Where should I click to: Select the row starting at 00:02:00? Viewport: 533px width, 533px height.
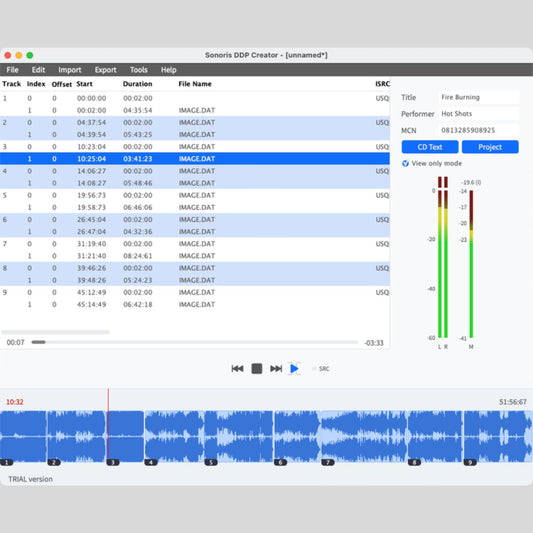point(195,110)
